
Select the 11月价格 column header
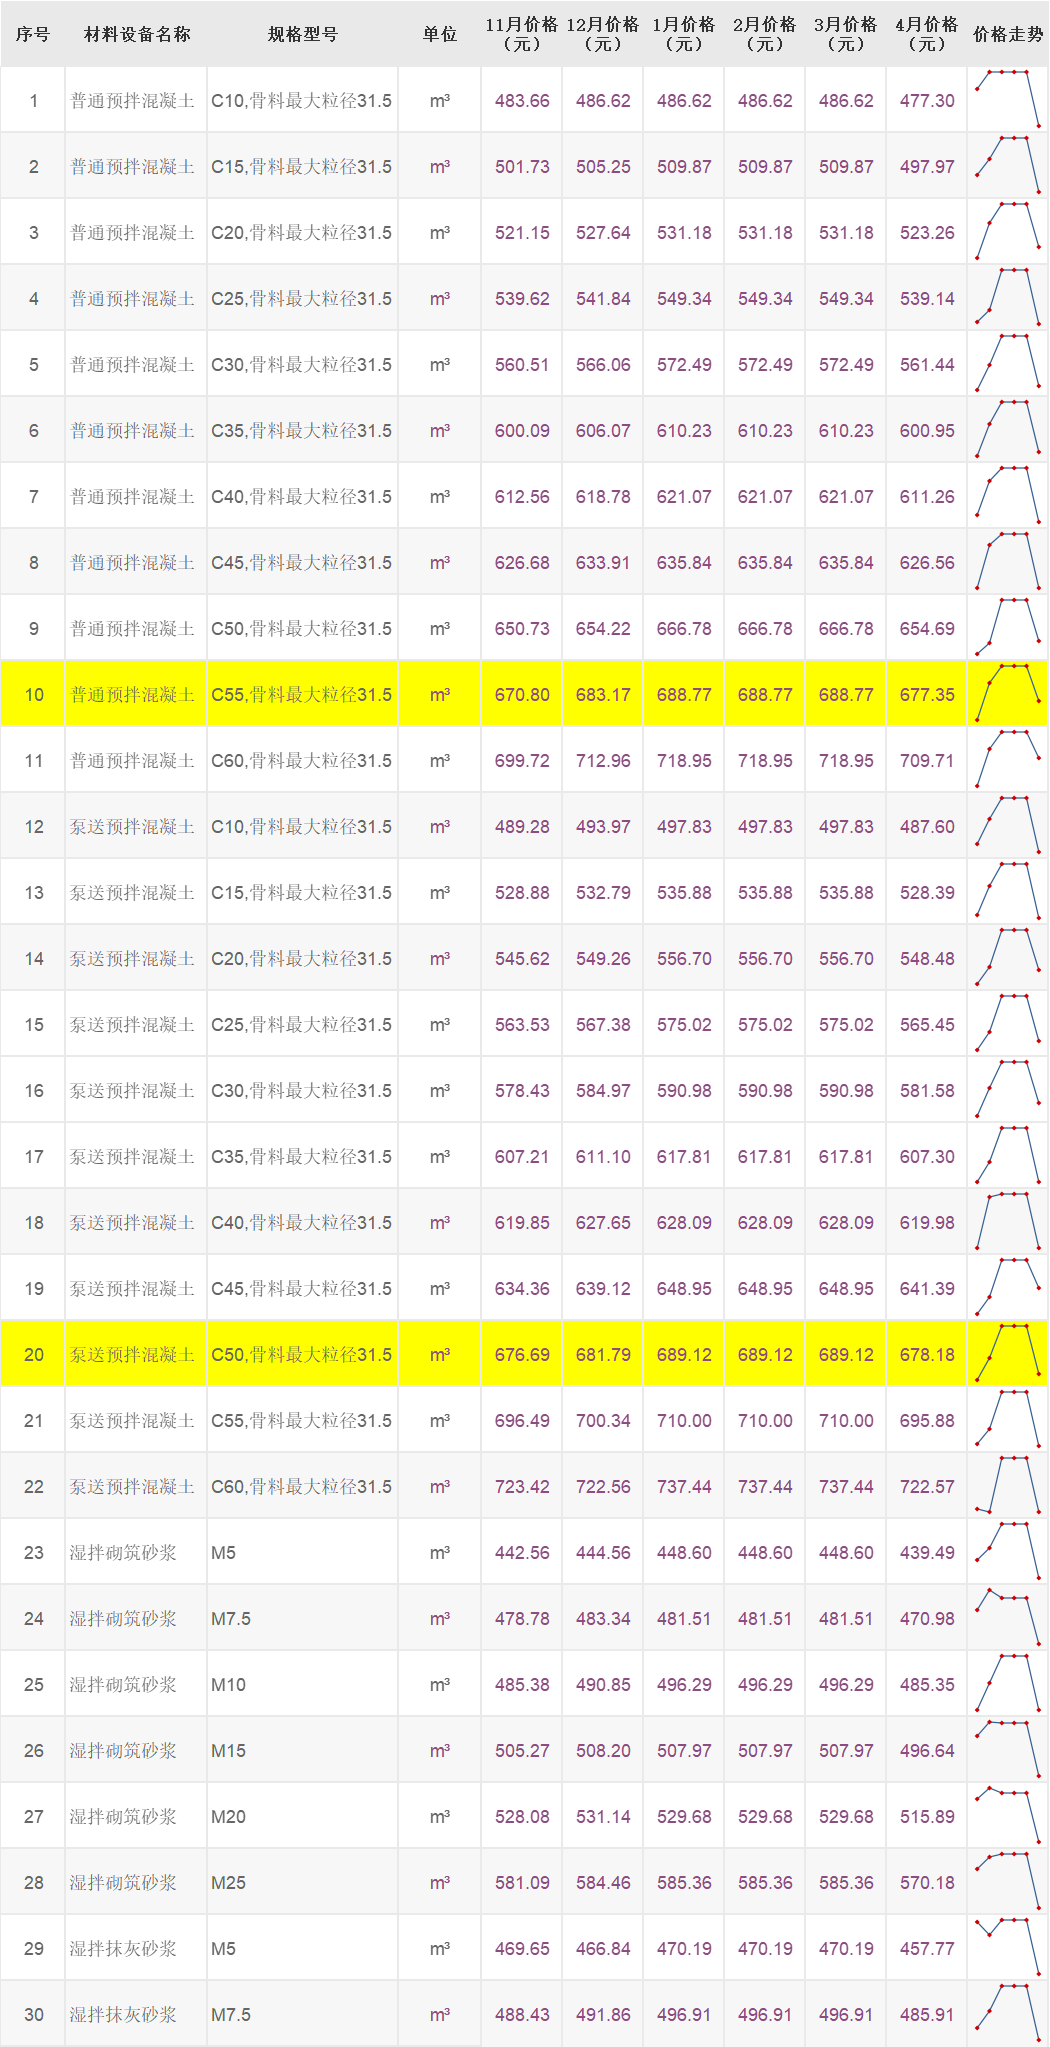coord(521,34)
